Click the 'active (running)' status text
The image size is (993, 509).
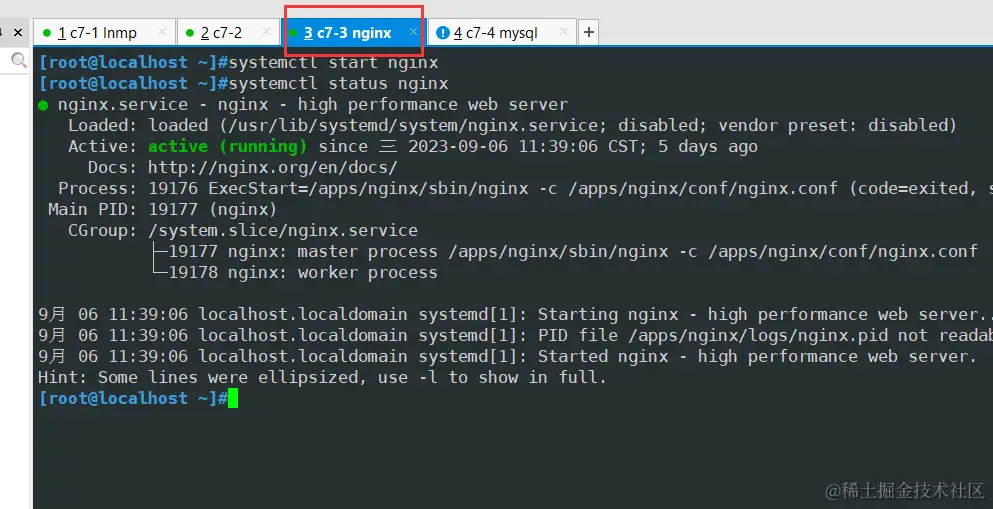pos(227,146)
